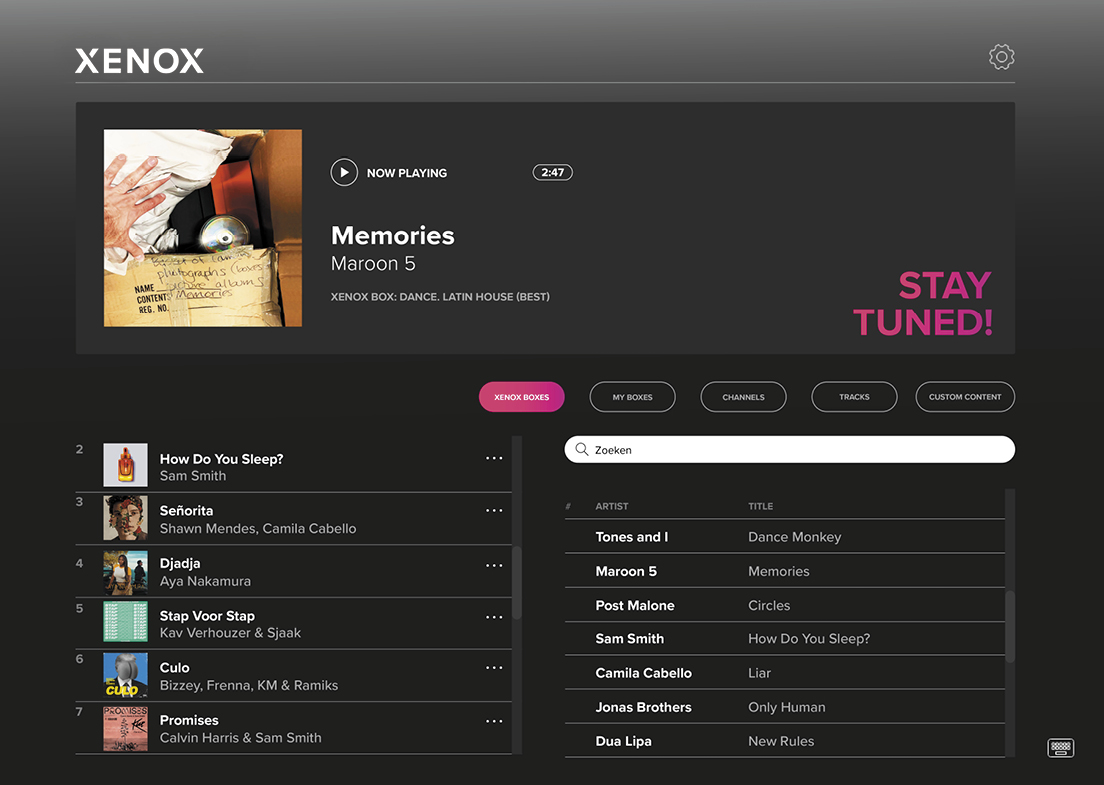Click the magnifier icon in the search bar
This screenshot has width=1104, height=785.
coord(582,449)
